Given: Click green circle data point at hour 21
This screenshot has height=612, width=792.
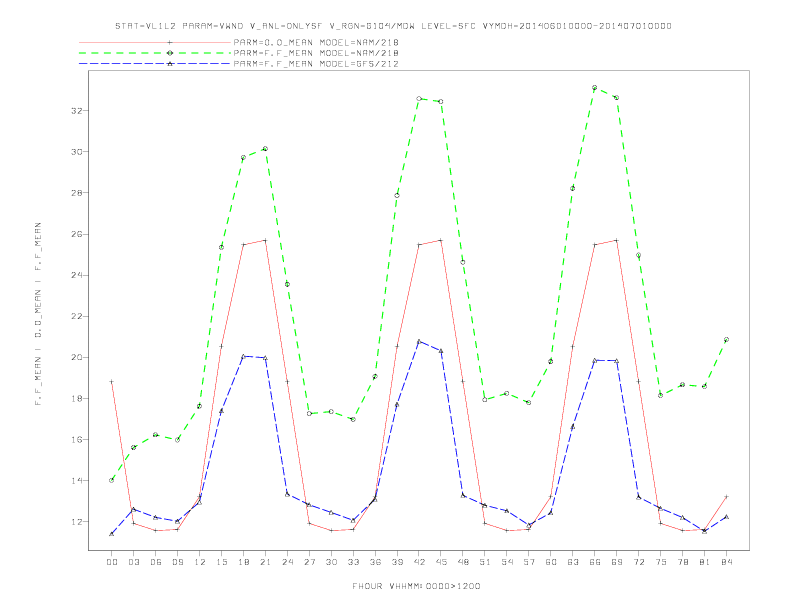Looking at the screenshot, I should tap(265, 149).
